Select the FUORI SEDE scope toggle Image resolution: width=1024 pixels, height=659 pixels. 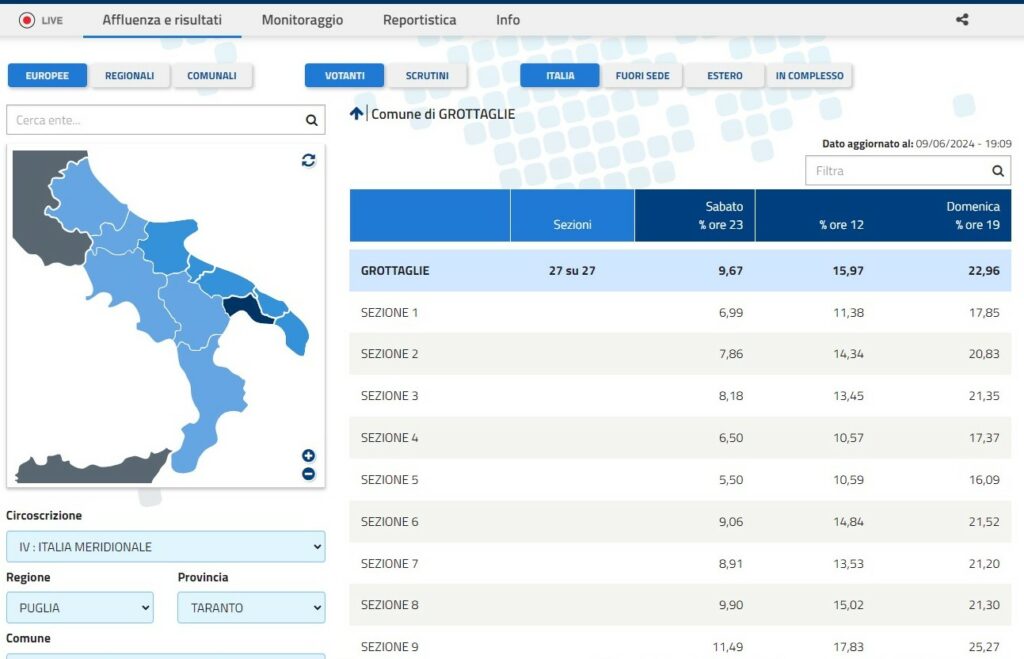coord(643,76)
